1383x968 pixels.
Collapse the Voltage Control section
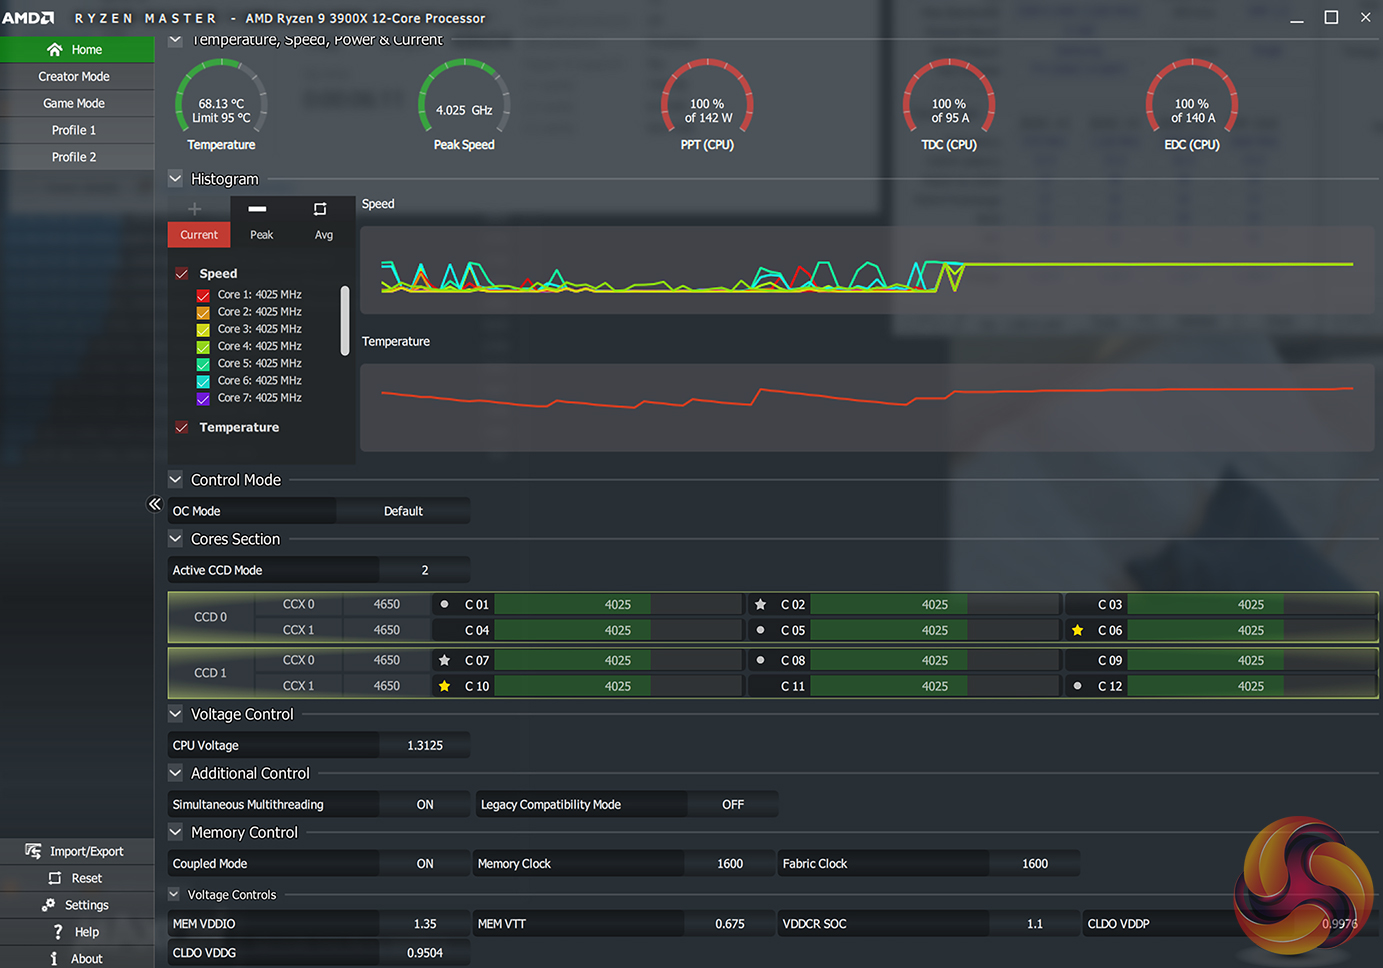[x=175, y=714]
